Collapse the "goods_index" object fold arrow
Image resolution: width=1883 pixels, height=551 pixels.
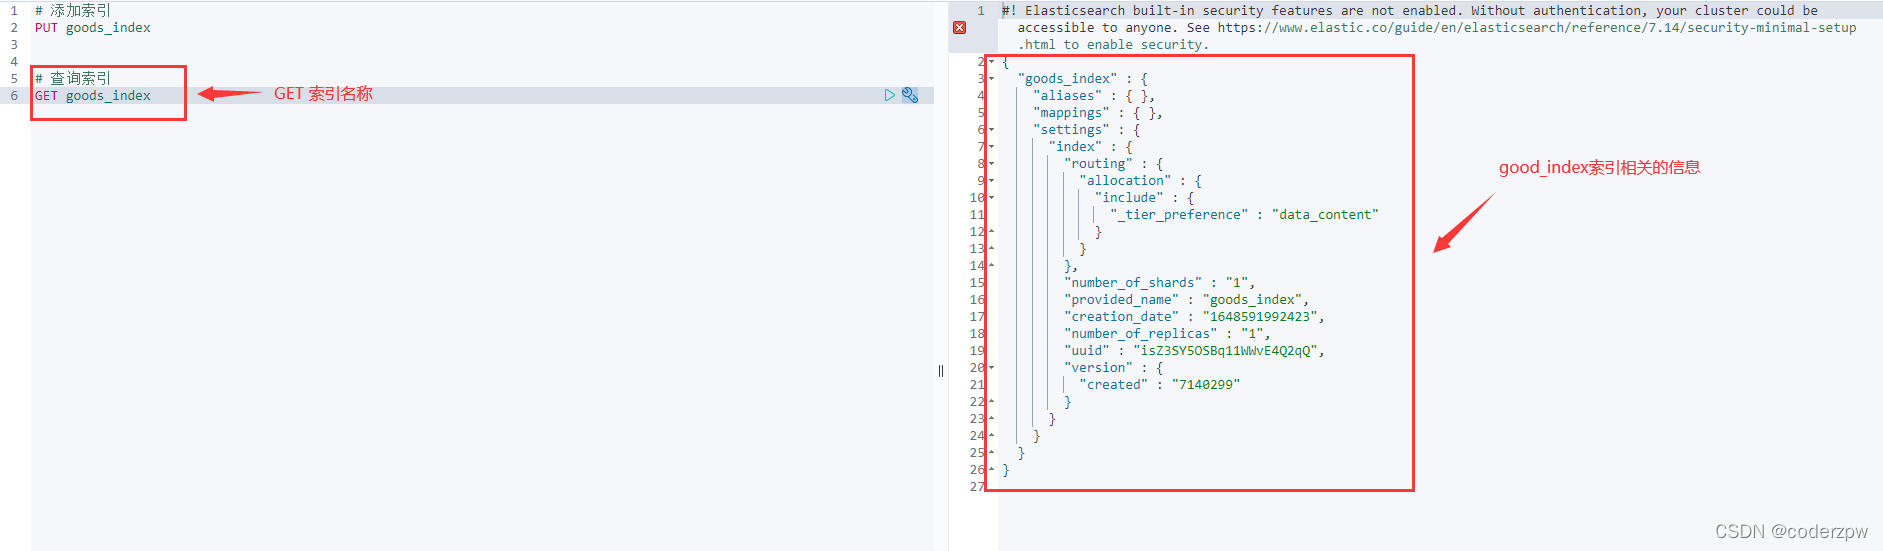click(x=992, y=79)
